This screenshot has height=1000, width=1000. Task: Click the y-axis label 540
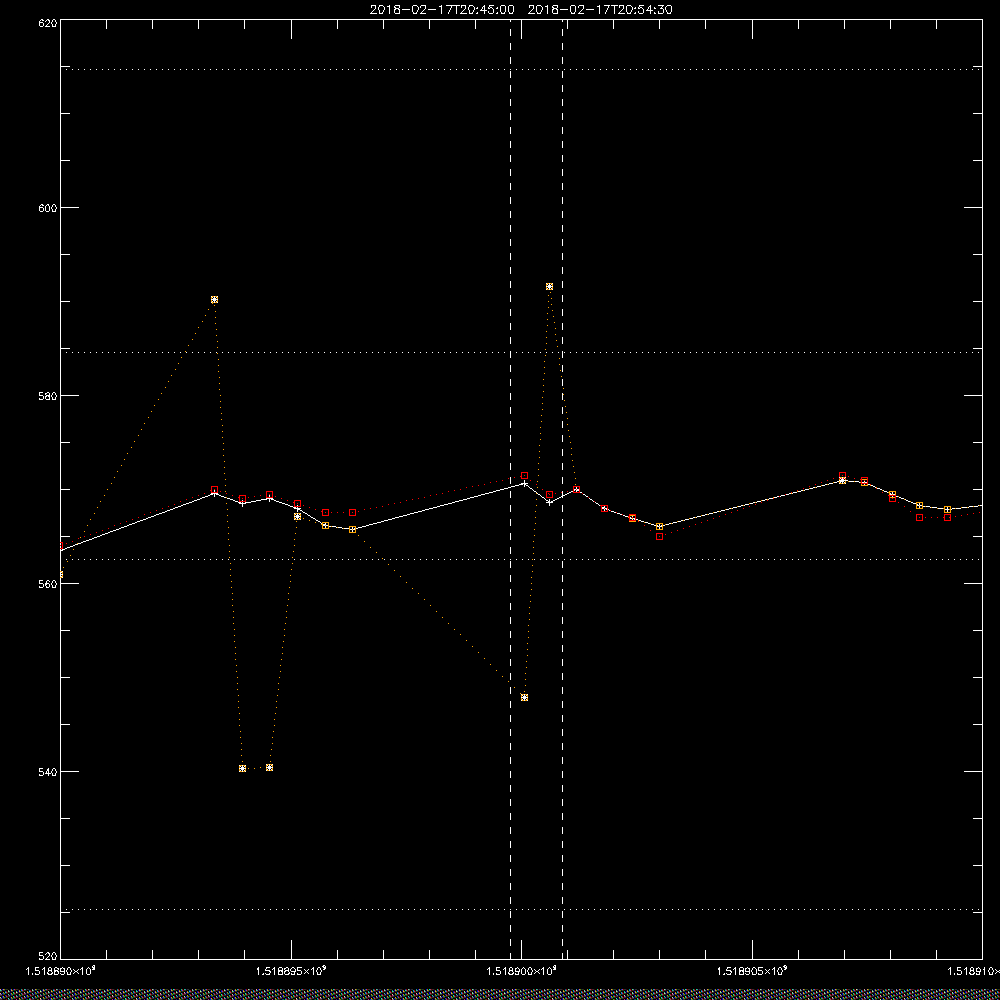[x=48, y=772]
